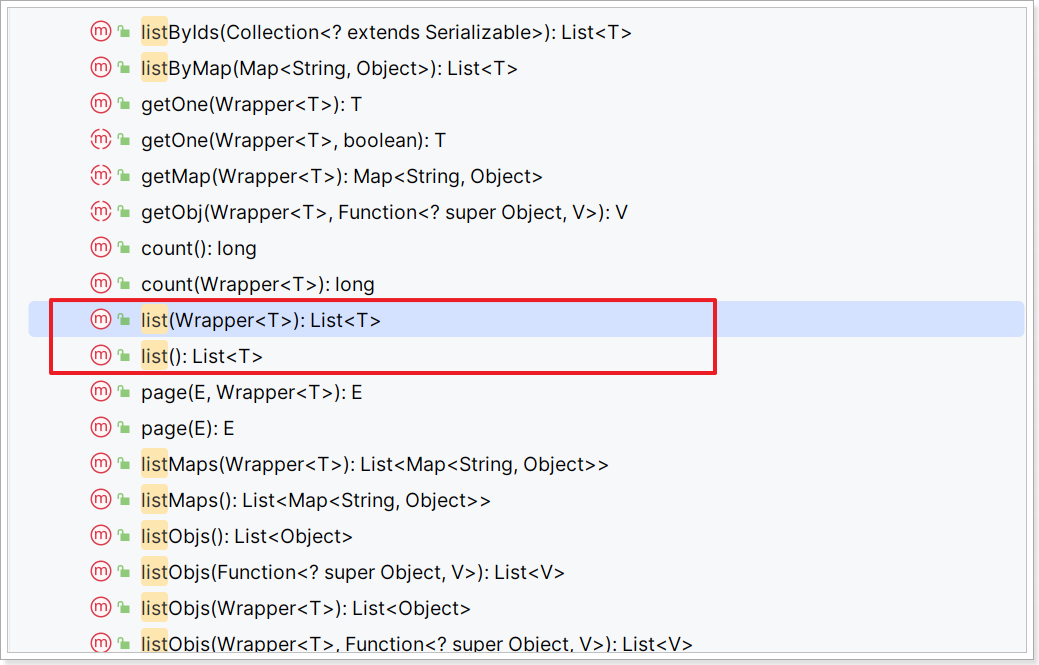Select list(): List<T> method entry

pyautogui.click(x=202, y=356)
